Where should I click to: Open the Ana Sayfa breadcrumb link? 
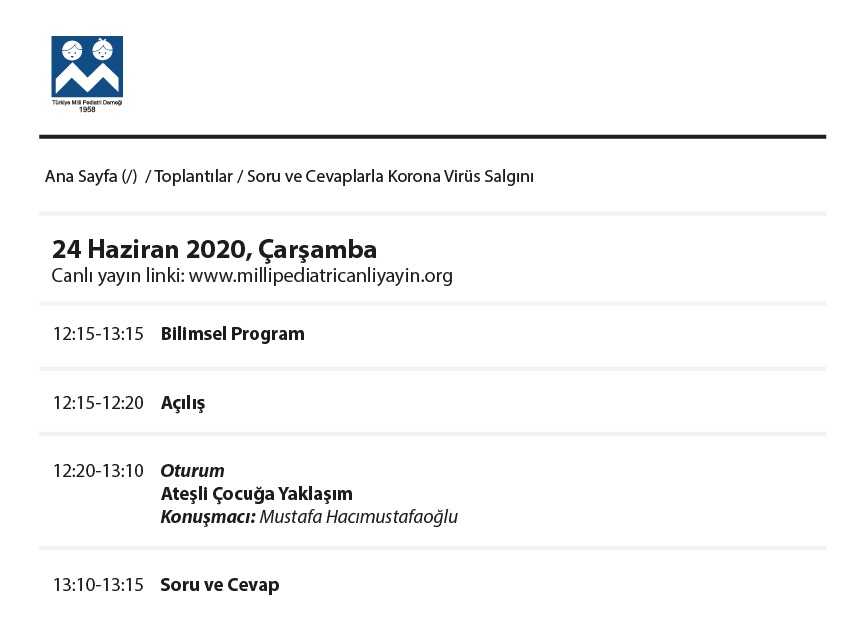[x=81, y=176]
